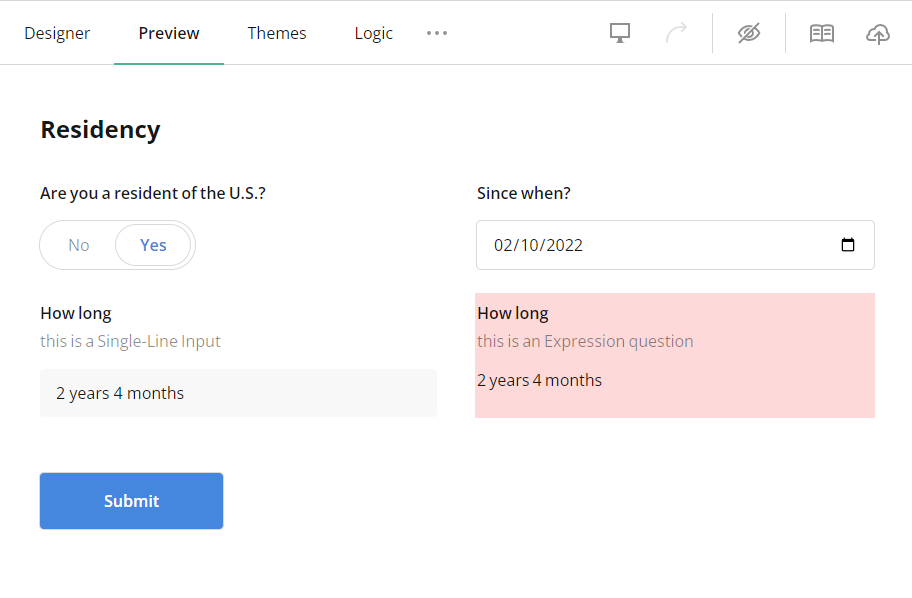Switch to the Logic tab
Viewport: 912px width, 598px height.
[x=373, y=32]
